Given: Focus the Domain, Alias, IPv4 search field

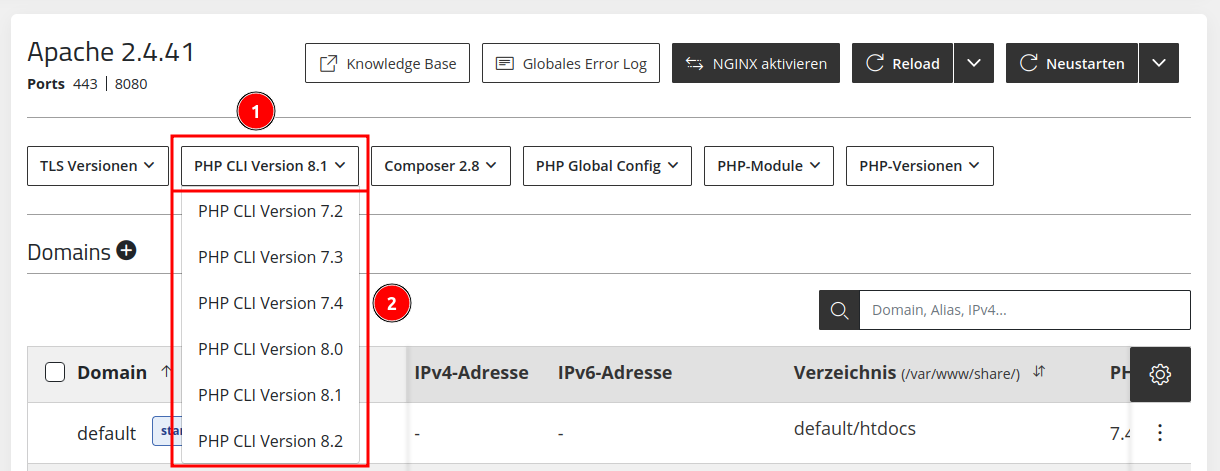Looking at the screenshot, I should click(1025, 310).
